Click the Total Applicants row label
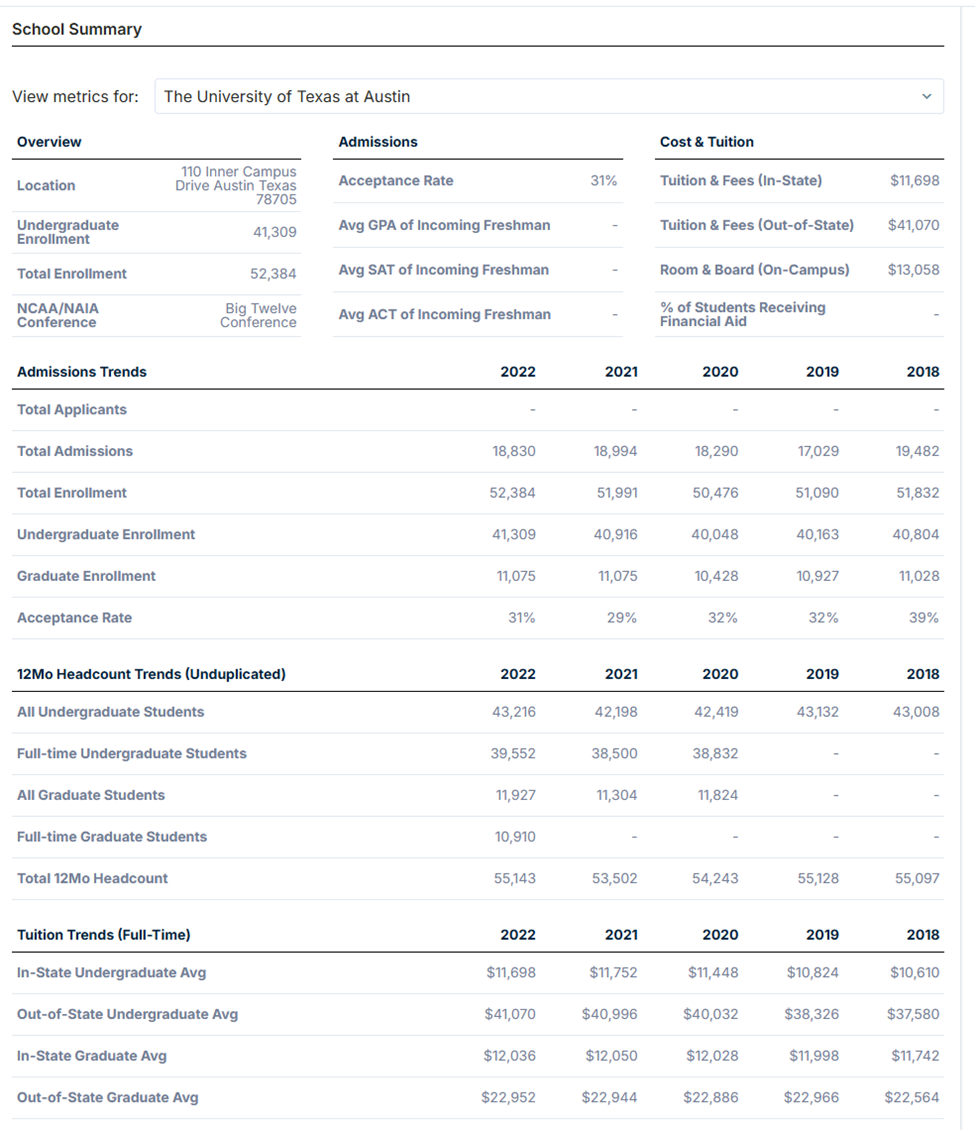Image resolution: width=975 pixels, height=1130 pixels. [72, 409]
